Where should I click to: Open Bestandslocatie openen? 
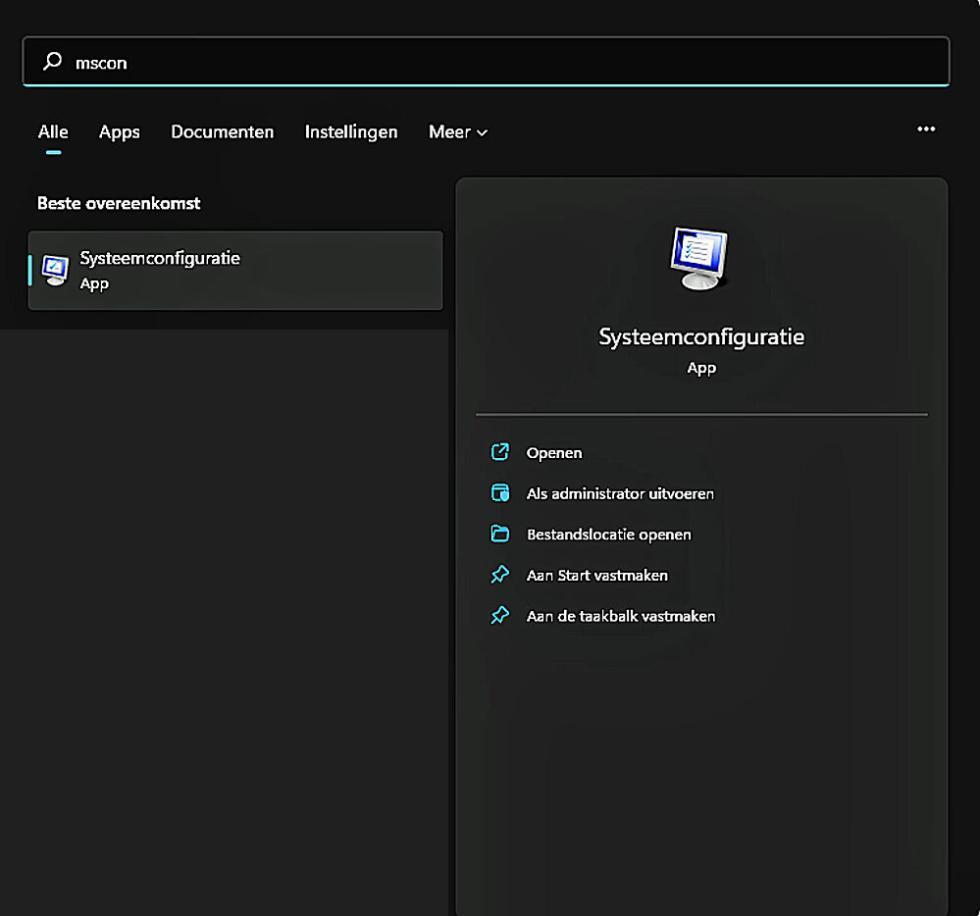coord(609,534)
